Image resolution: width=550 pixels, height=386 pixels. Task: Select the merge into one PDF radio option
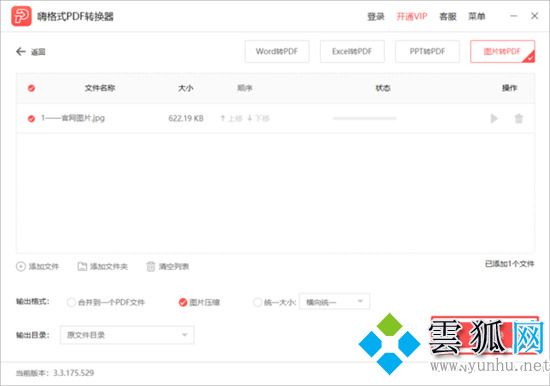coord(71,302)
